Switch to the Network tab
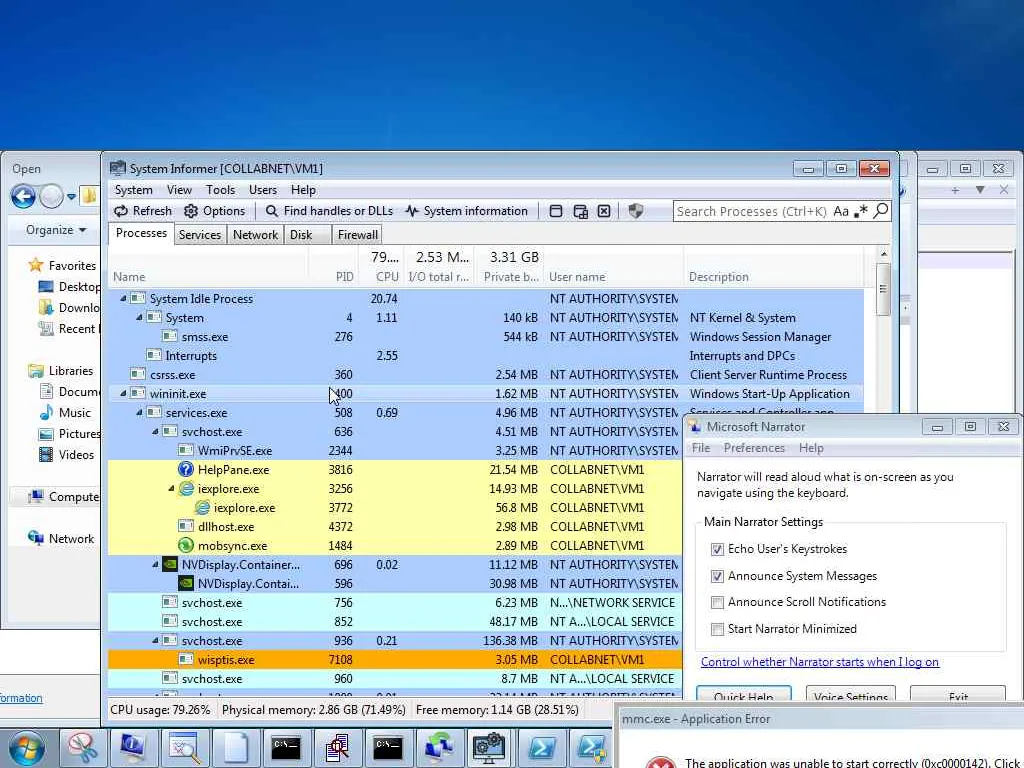Viewport: 1024px width, 768px height. point(255,235)
